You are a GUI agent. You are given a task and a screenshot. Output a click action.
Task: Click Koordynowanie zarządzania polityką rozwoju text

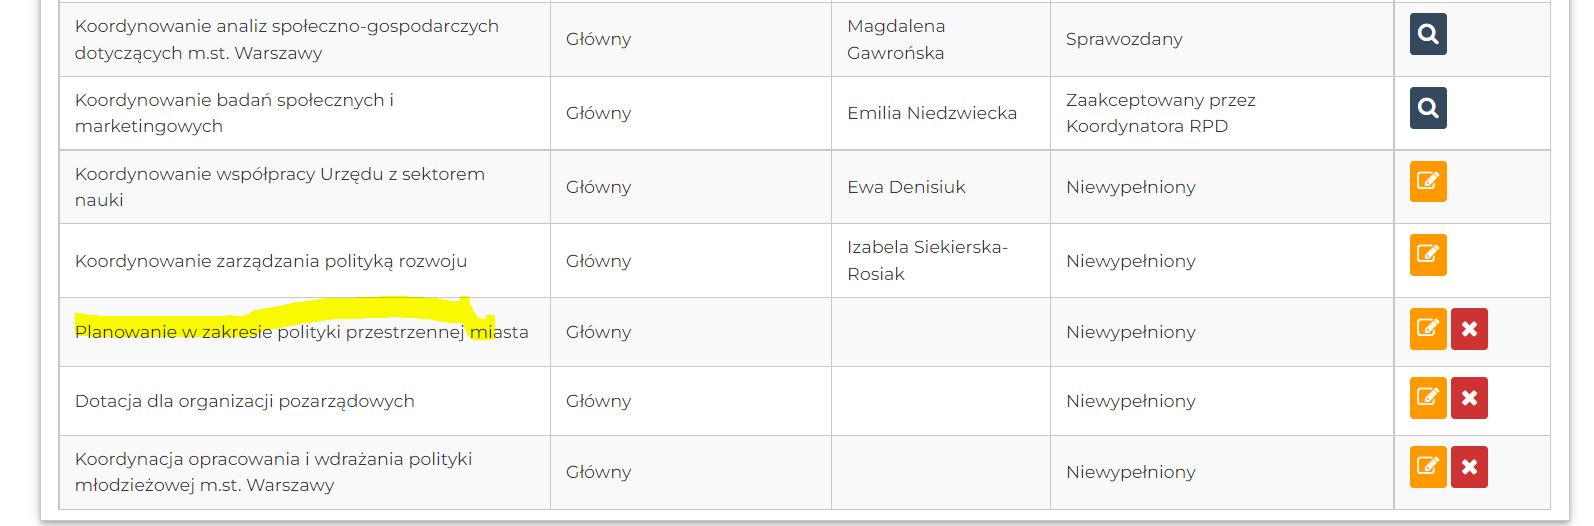(270, 261)
